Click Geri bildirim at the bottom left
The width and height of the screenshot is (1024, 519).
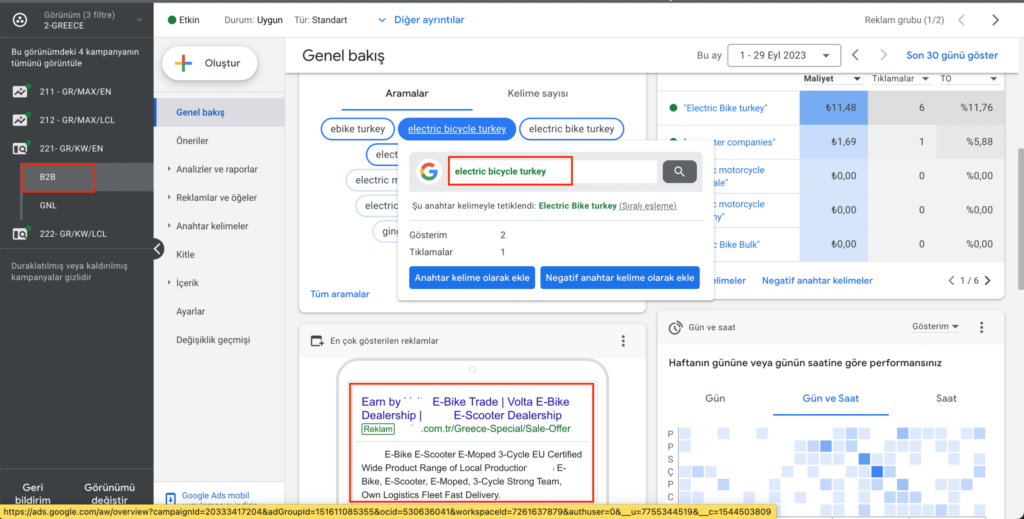coord(33,494)
